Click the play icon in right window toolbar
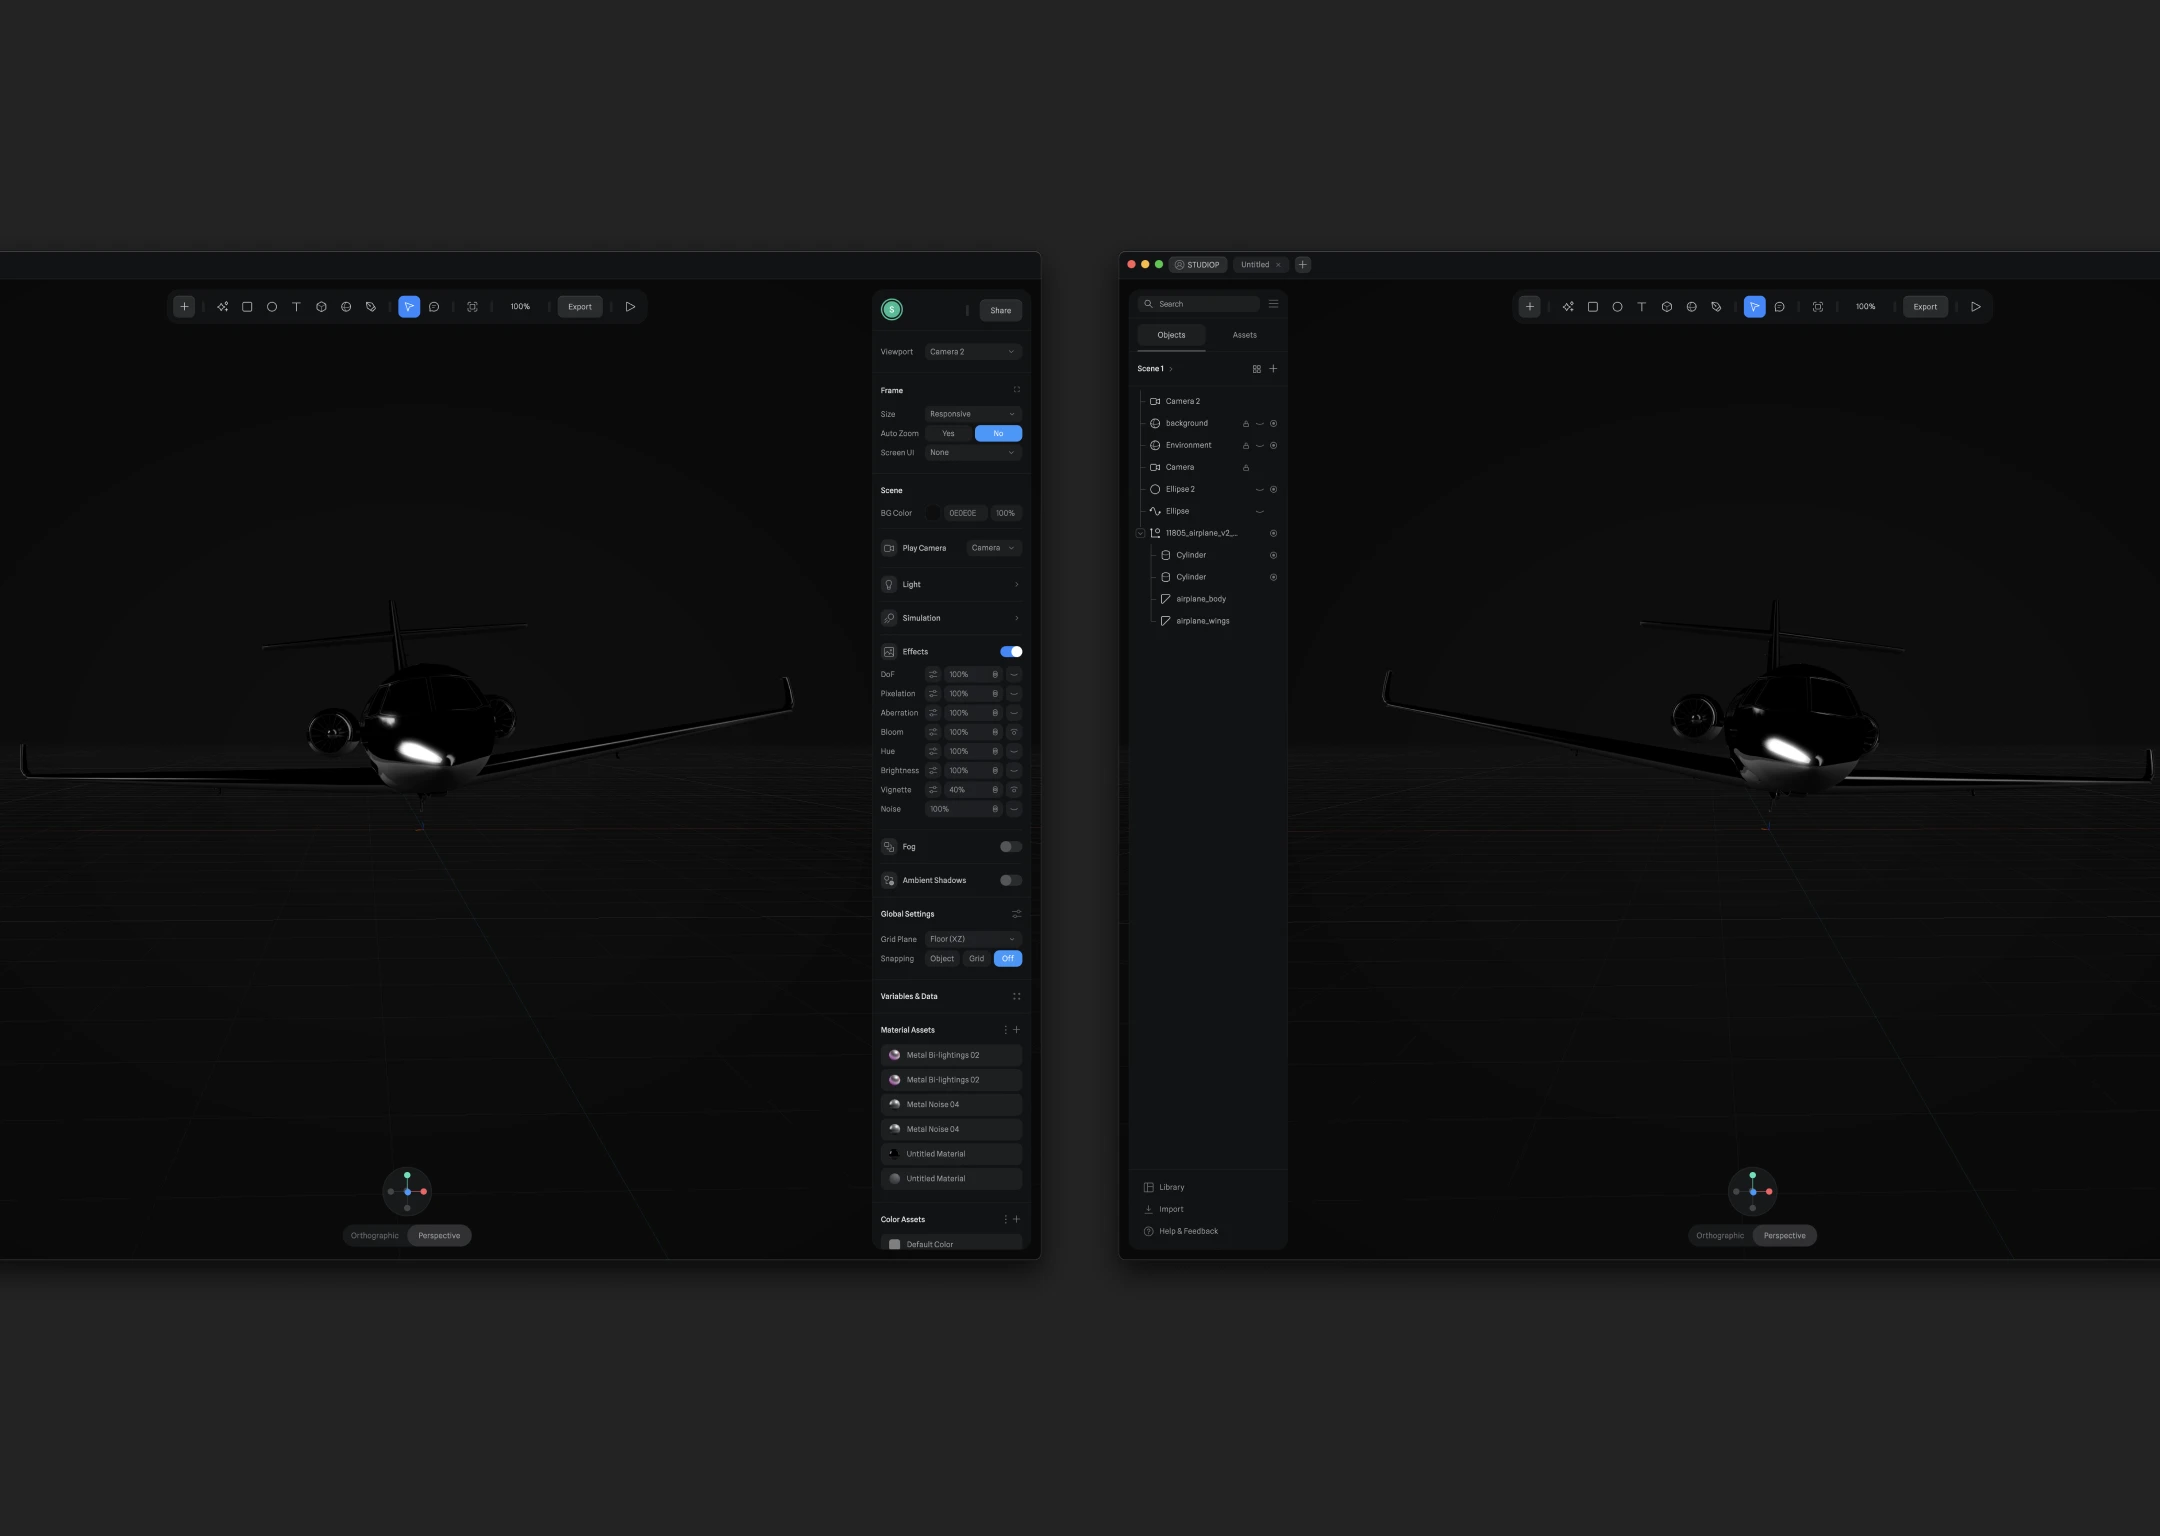This screenshot has width=2160, height=1536. pos(1976,307)
